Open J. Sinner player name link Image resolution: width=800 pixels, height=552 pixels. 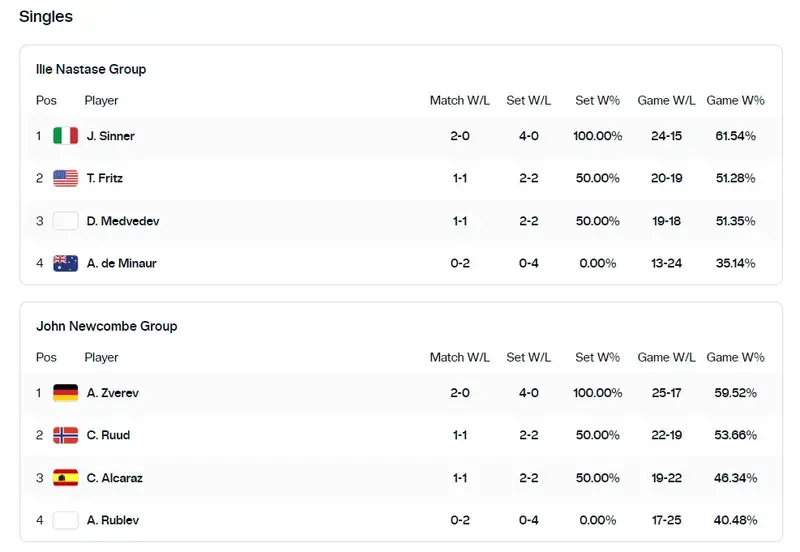tap(110, 136)
